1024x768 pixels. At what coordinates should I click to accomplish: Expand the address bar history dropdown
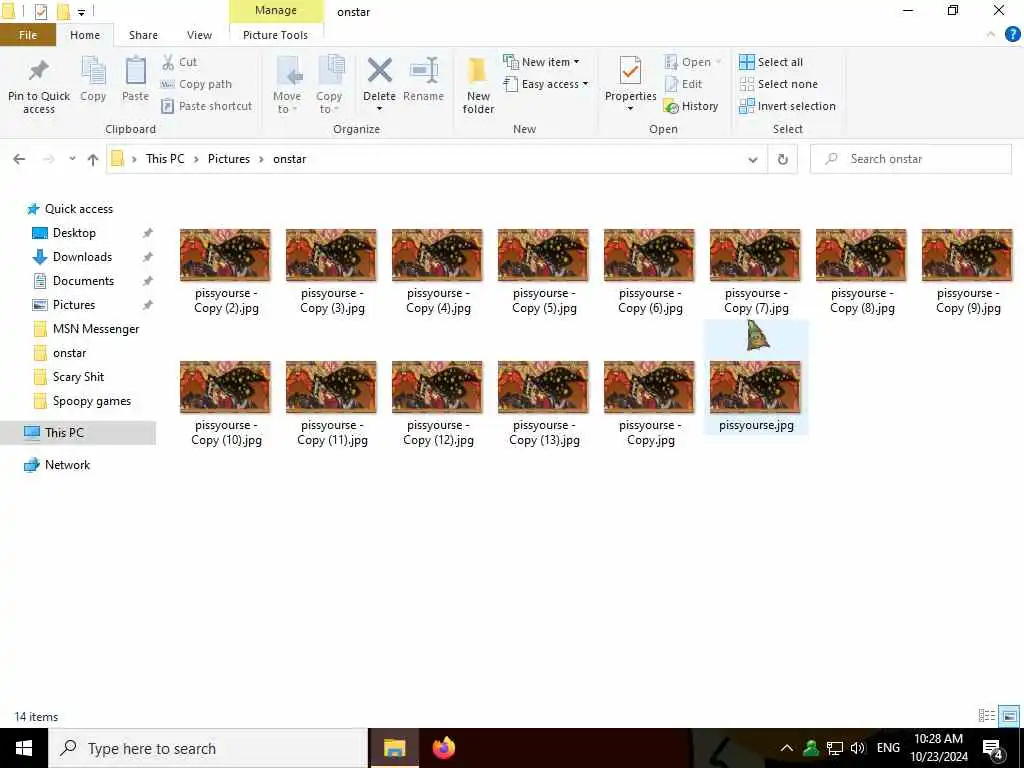point(752,159)
